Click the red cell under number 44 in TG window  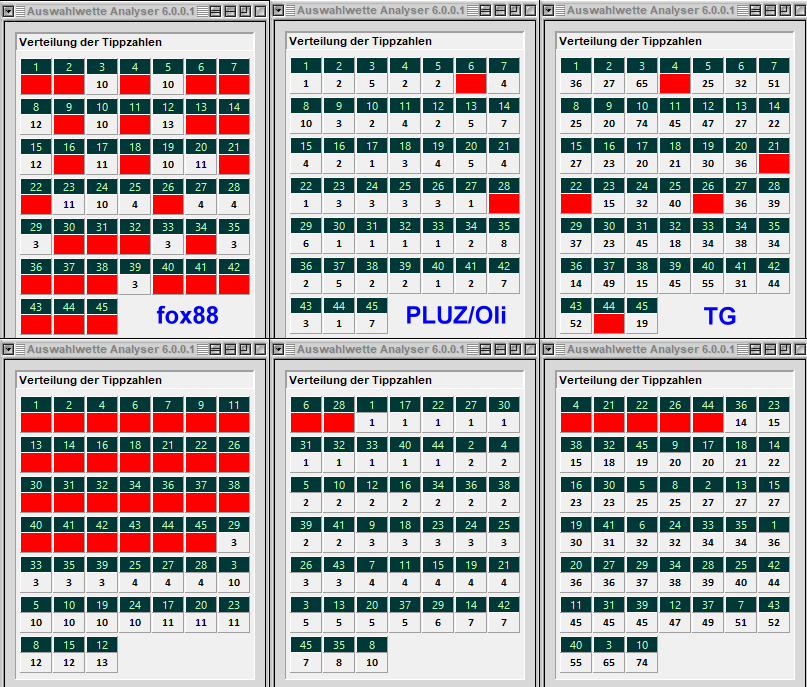pyautogui.click(x=609, y=324)
